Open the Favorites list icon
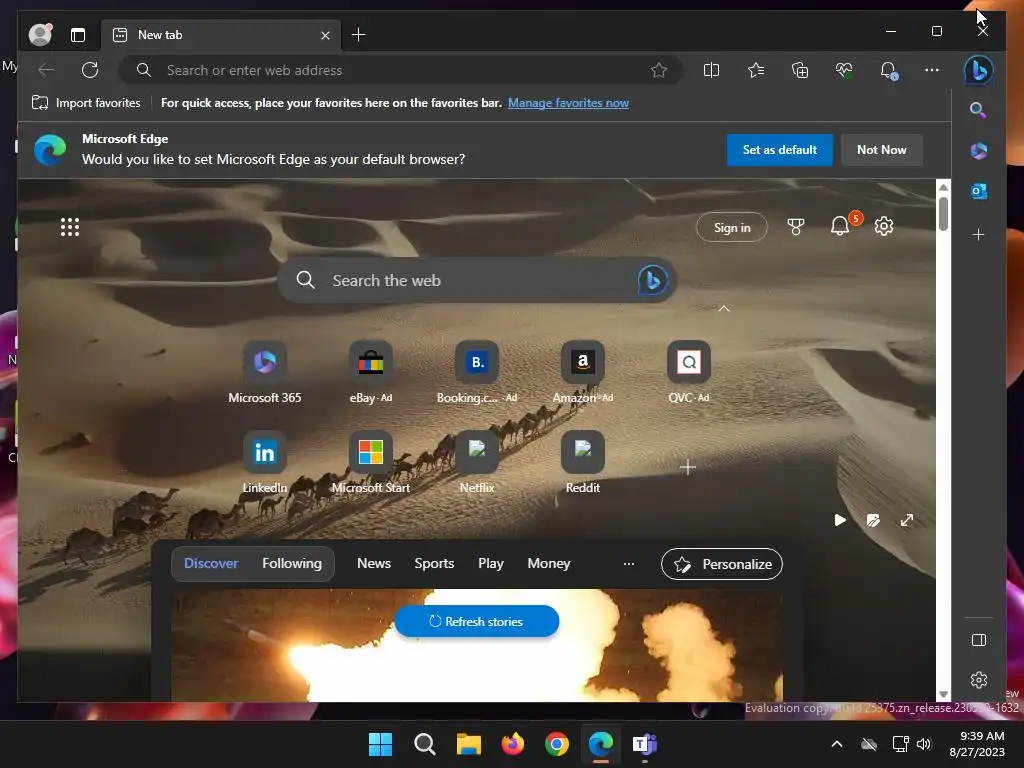This screenshot has height=768, width=1024. point(756,70)
